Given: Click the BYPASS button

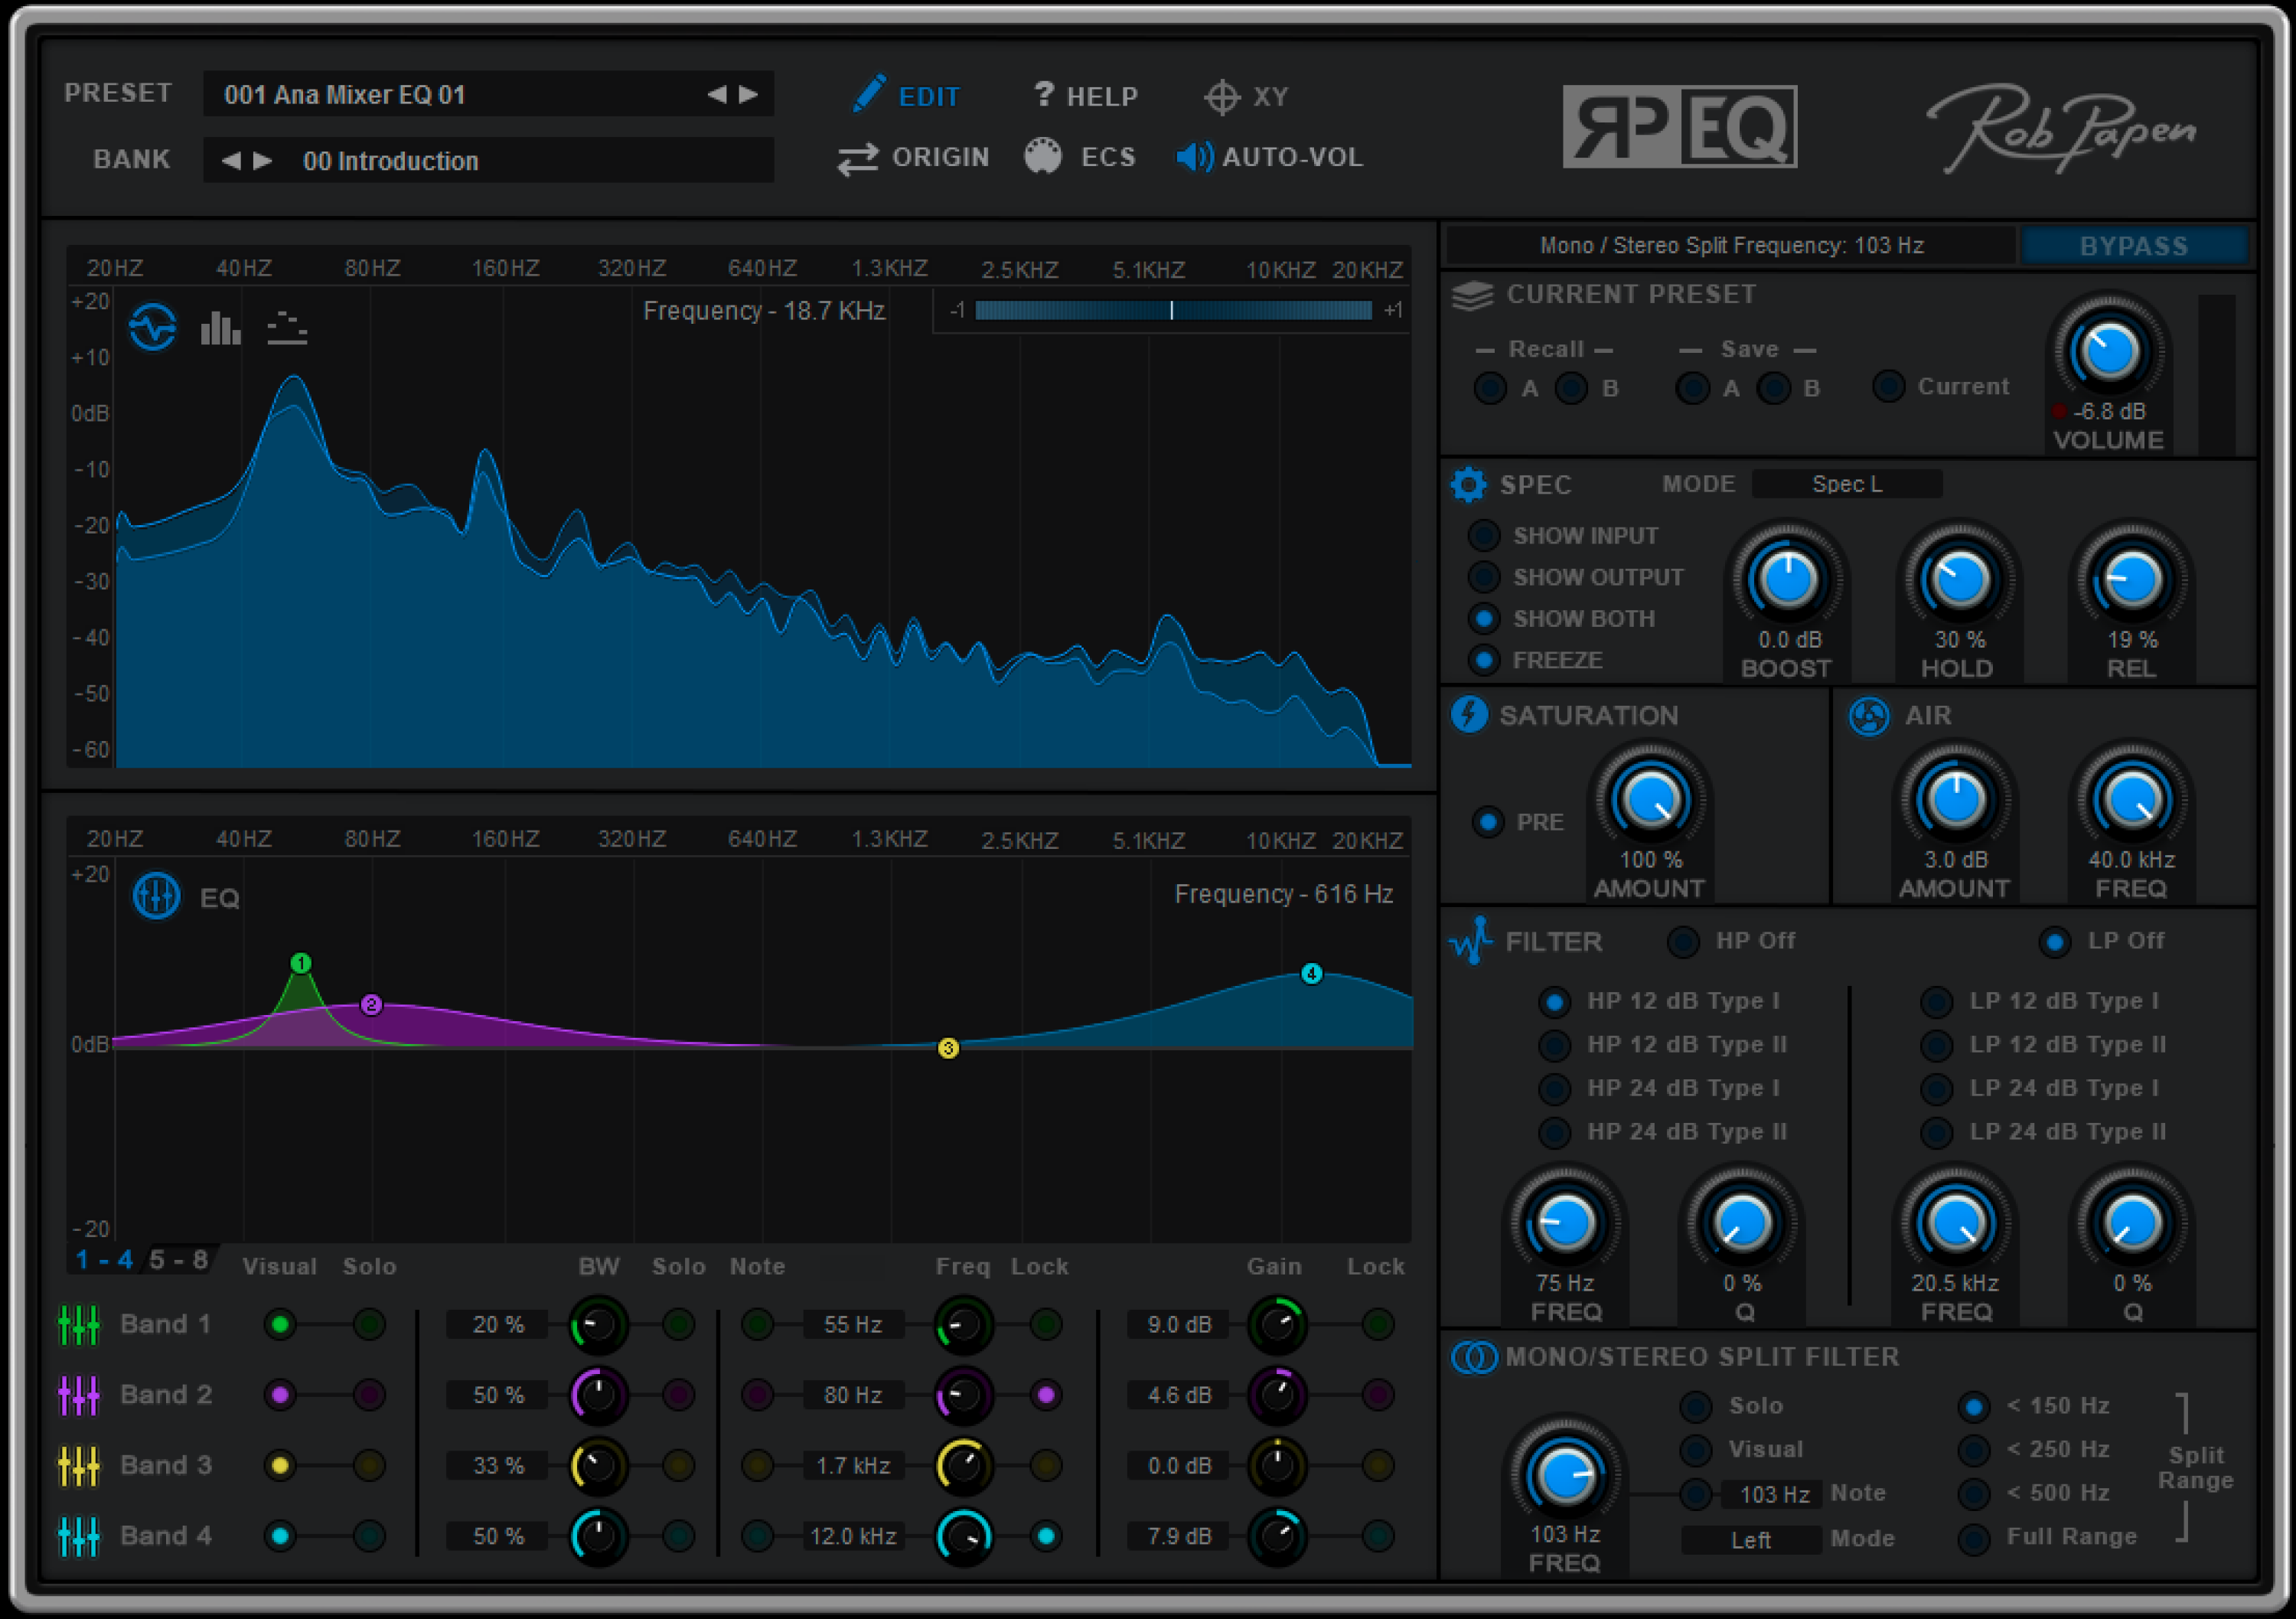Looking at the screenshot, I should (x=2135, y=246).
